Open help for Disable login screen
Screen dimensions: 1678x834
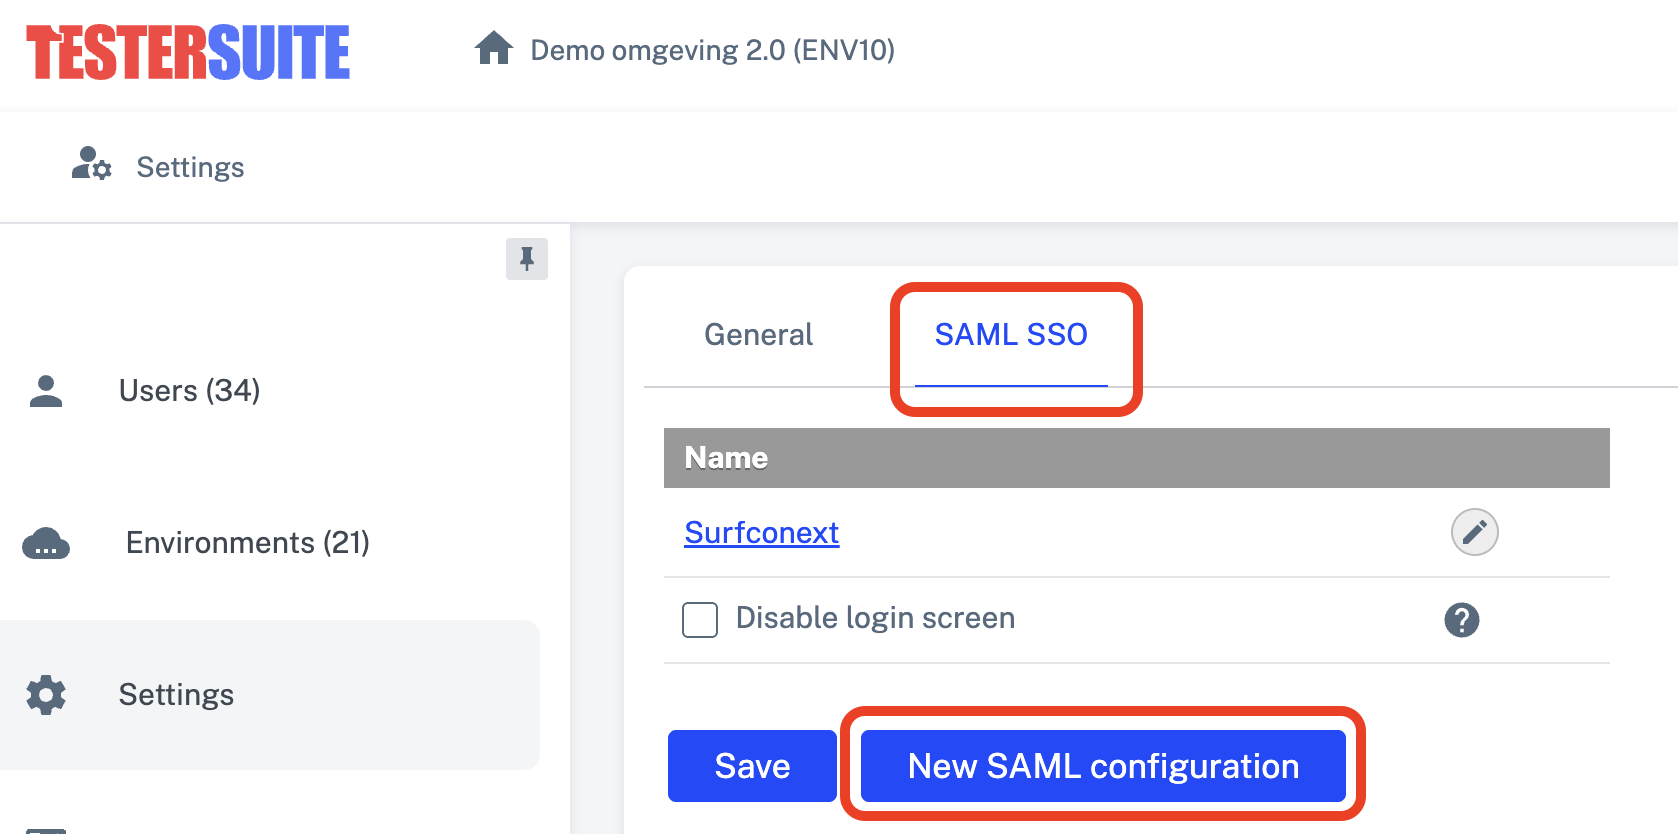(x=1461, y=620)
